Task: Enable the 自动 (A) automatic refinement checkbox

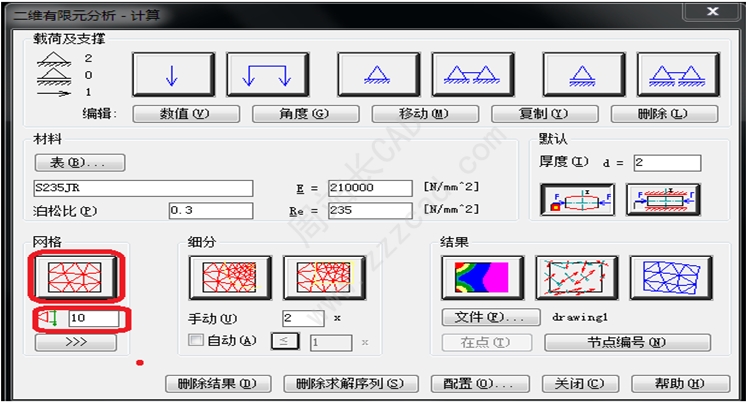Action: [x=196, y=341]
